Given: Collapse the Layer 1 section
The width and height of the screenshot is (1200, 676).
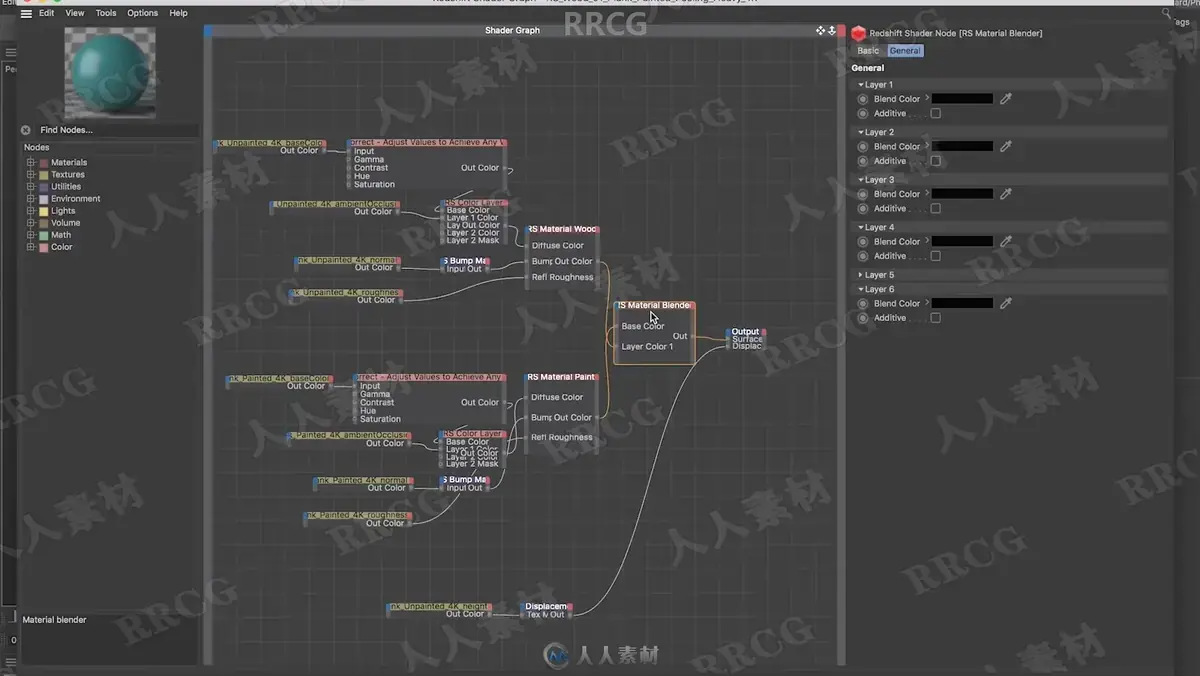Looking at the screenshot, I should click(x=861, y=85).
